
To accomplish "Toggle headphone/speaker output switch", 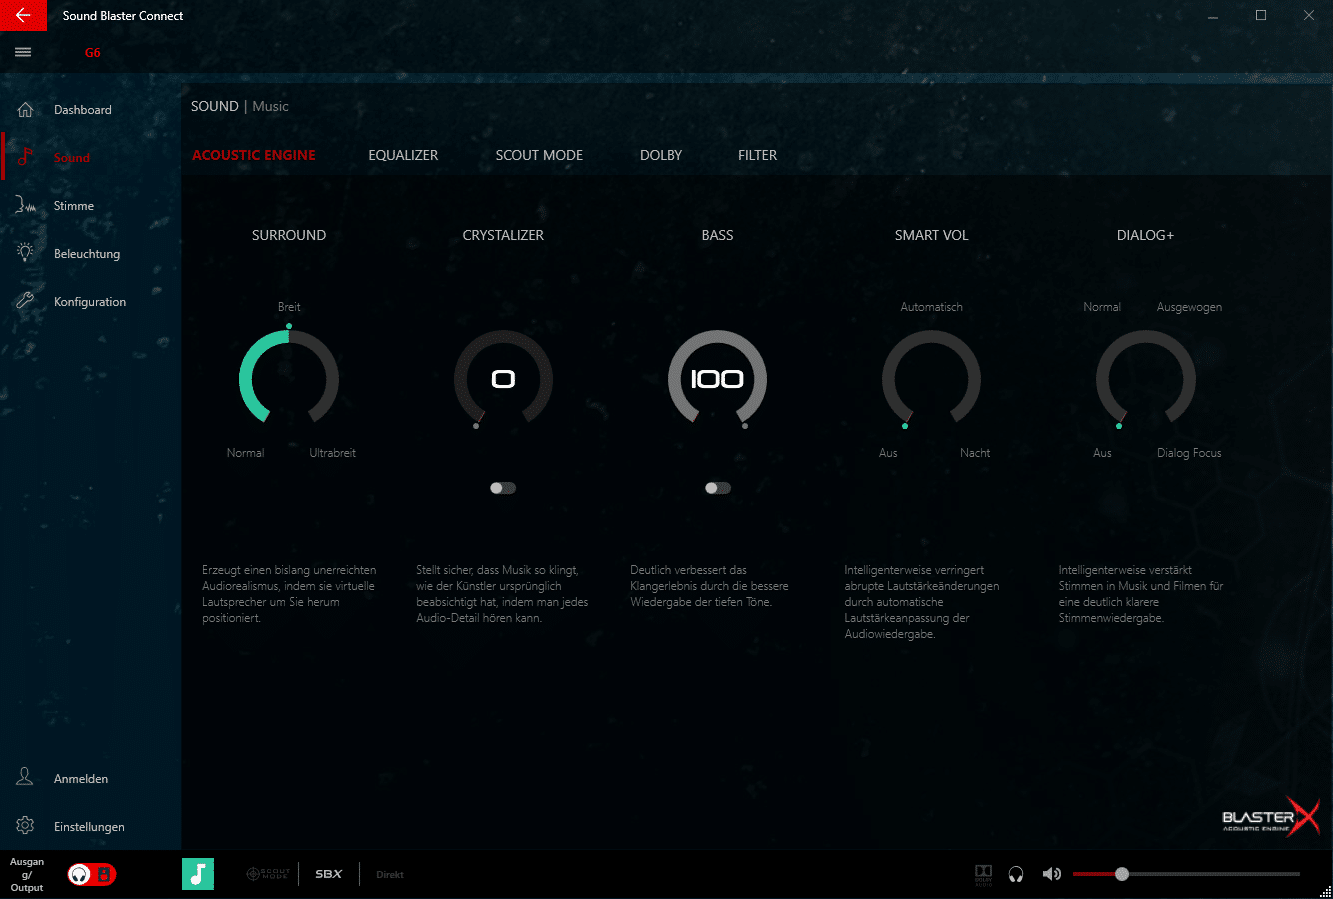I will pos(92,874).
